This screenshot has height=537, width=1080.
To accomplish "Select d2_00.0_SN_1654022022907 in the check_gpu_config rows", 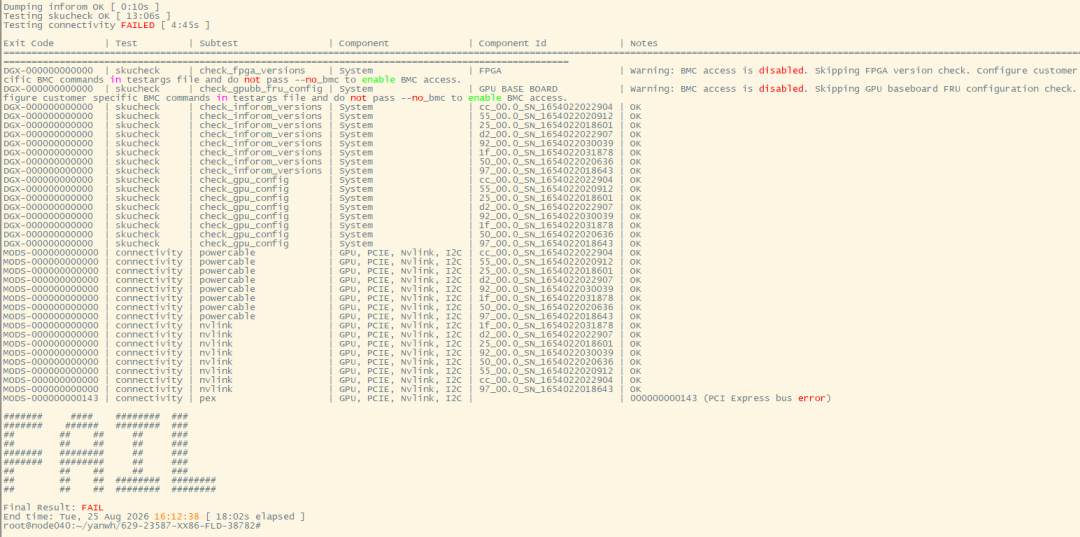I will click(x=546, y=207).
